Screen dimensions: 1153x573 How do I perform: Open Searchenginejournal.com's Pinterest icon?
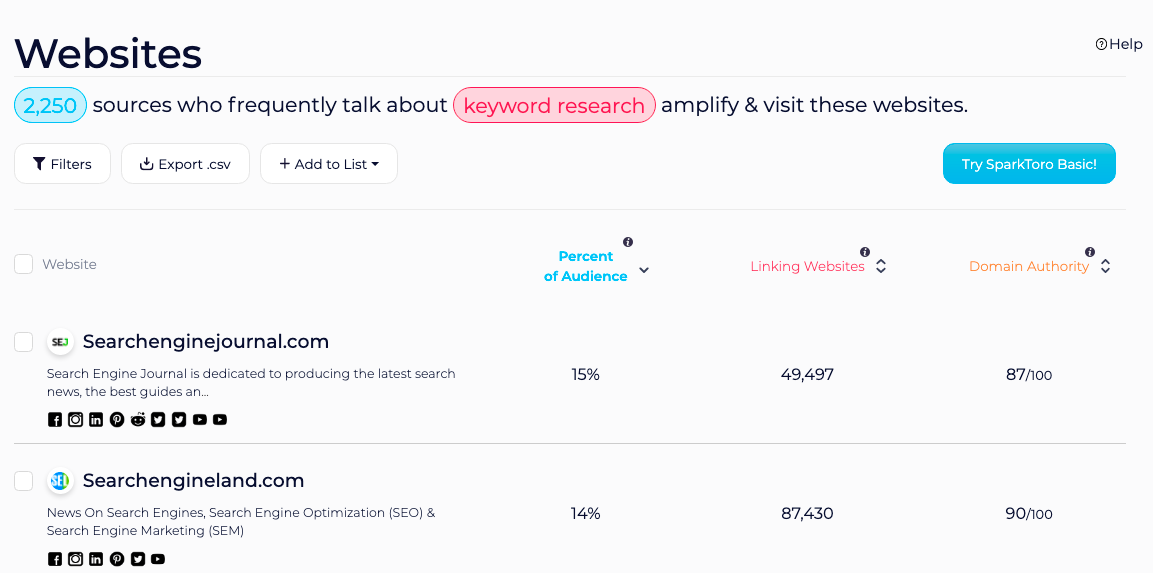coord(117,420)
